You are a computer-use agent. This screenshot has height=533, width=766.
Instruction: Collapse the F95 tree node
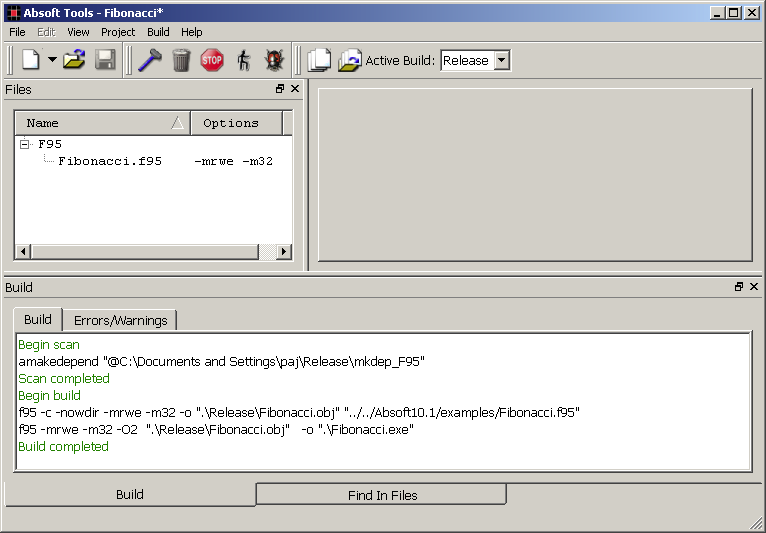point(24,144)
